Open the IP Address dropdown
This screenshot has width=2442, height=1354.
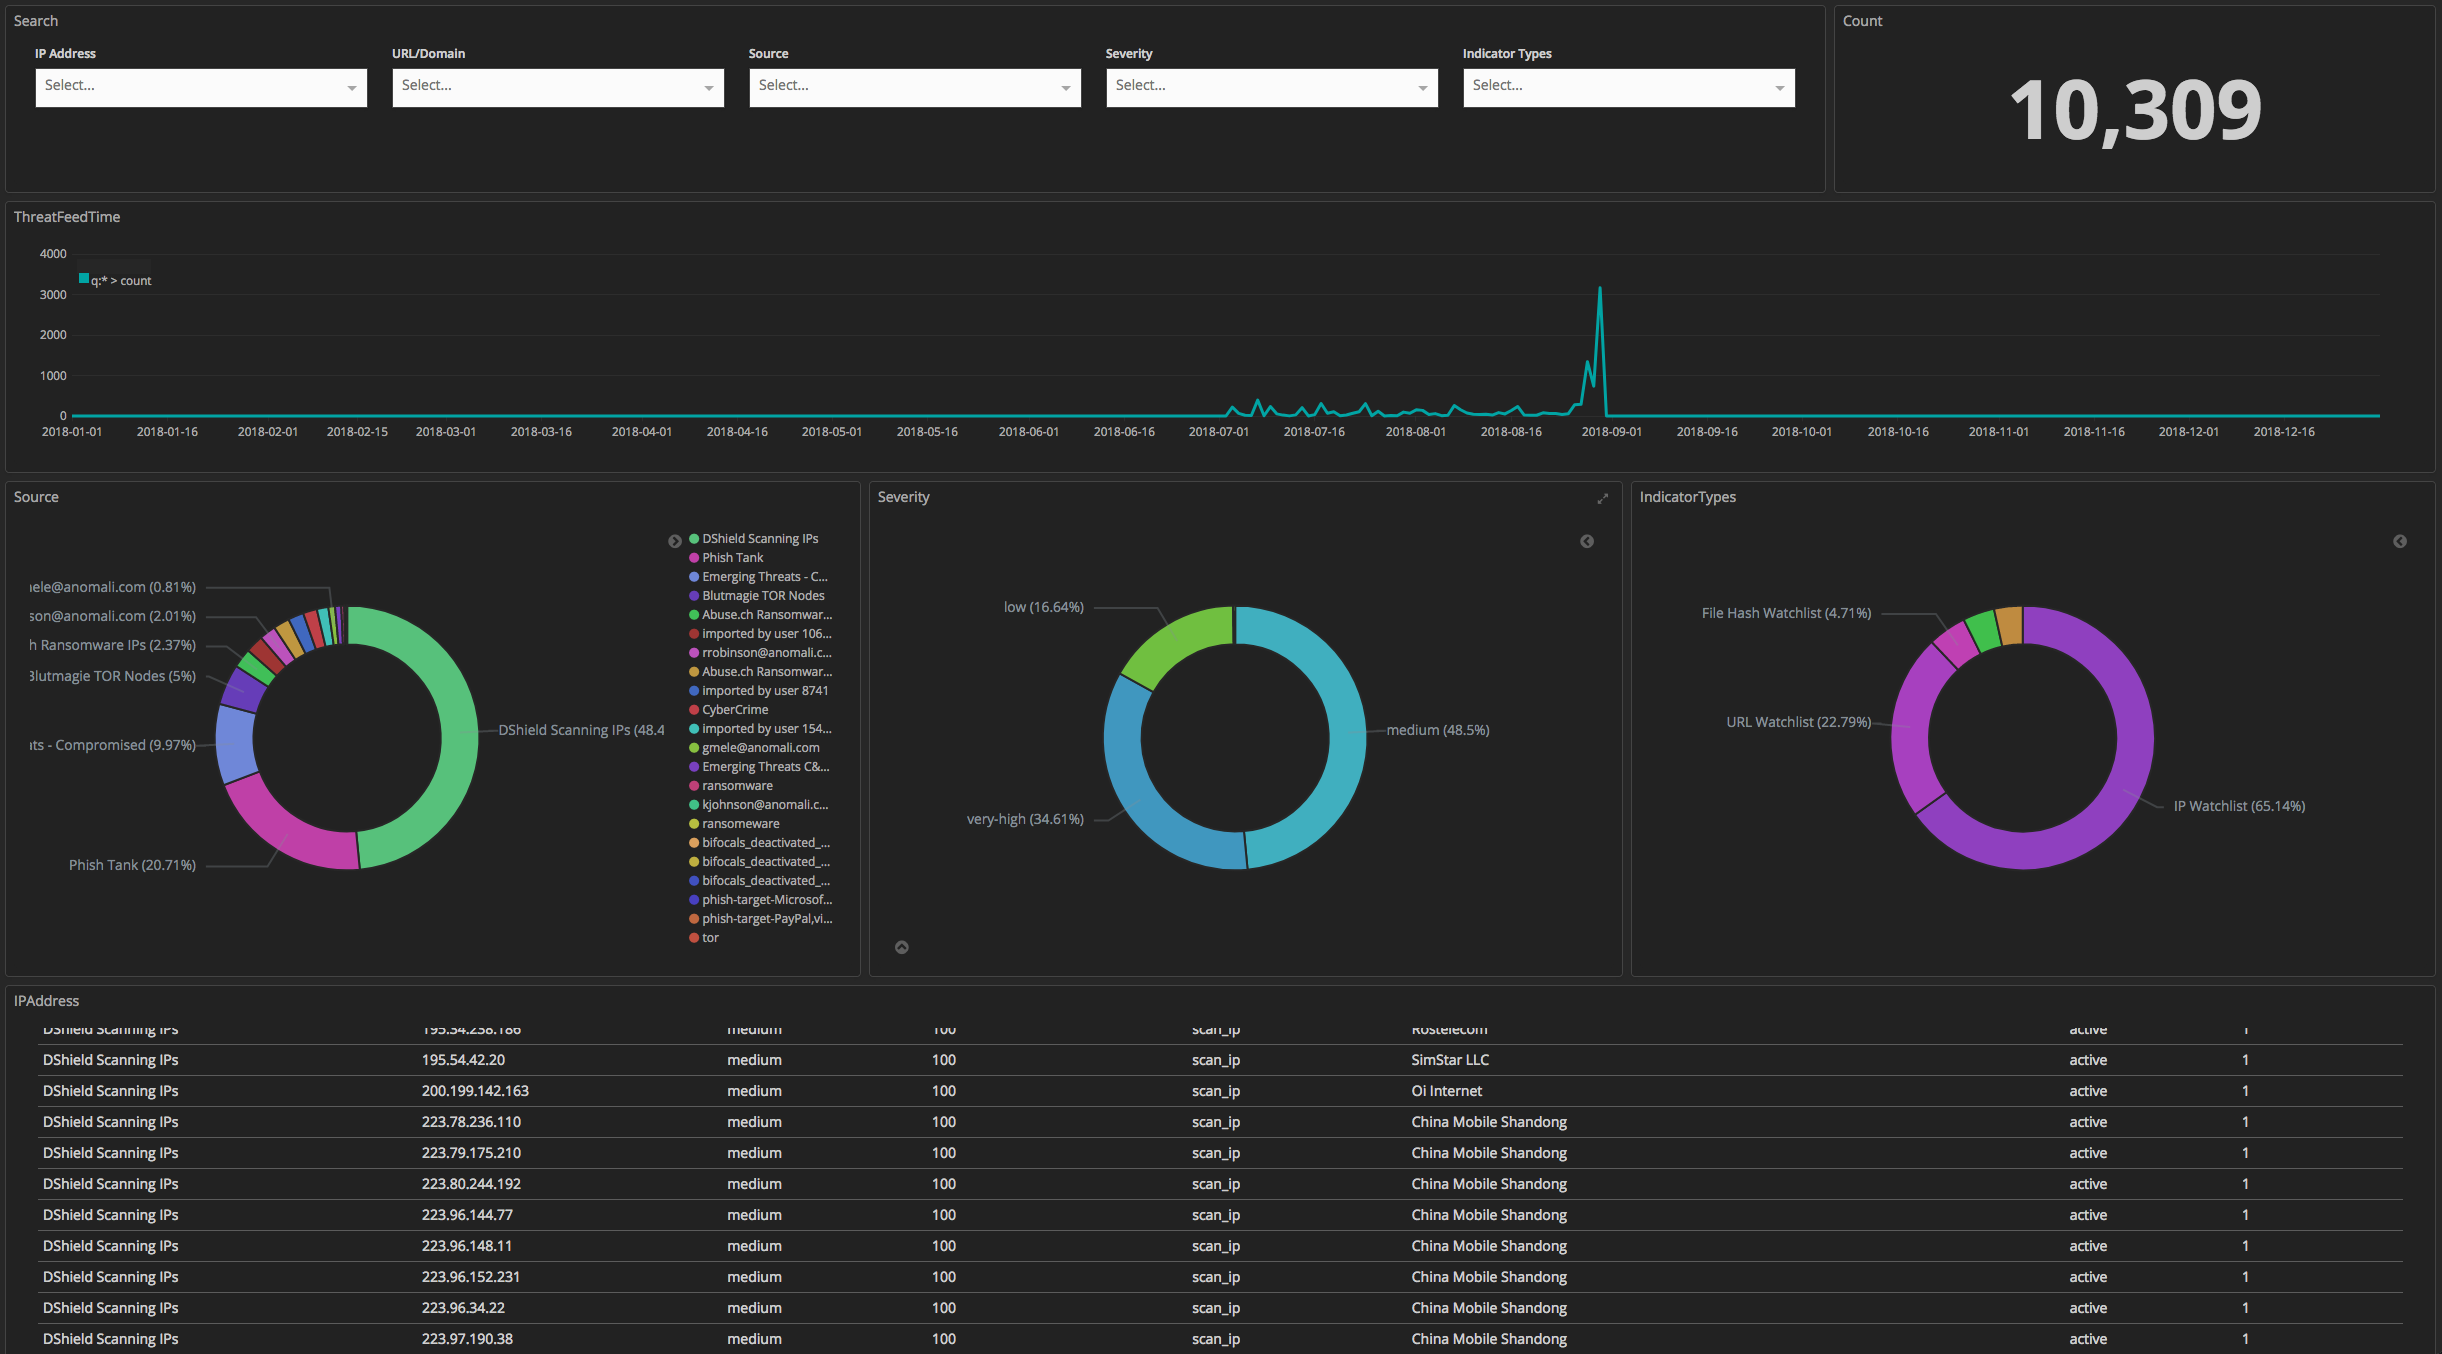(x=201, y=87)
